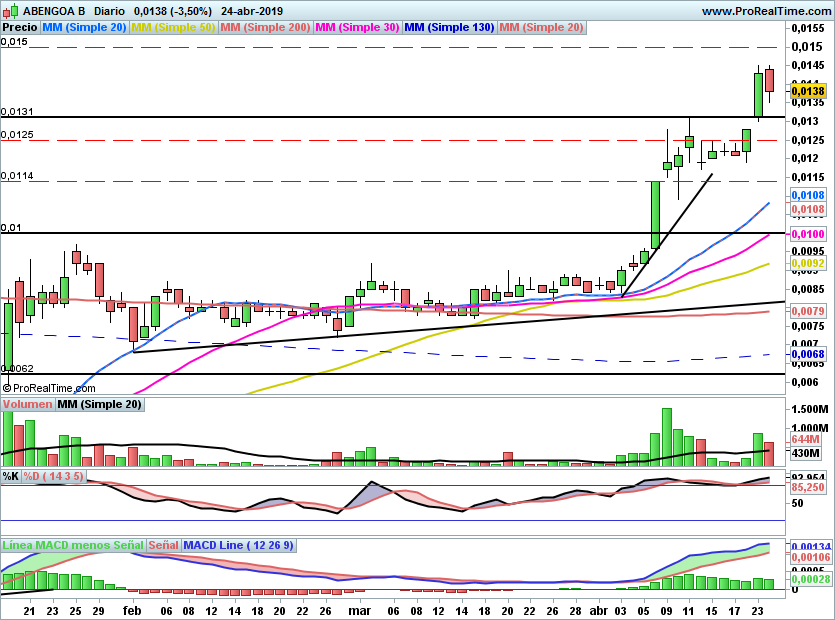Click the www.ProRealTime.com link

tap(766, 11)
